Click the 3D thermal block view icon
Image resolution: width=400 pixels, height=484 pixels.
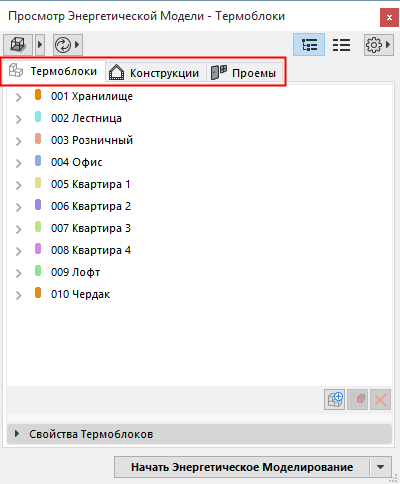click(x=18, y=44)
